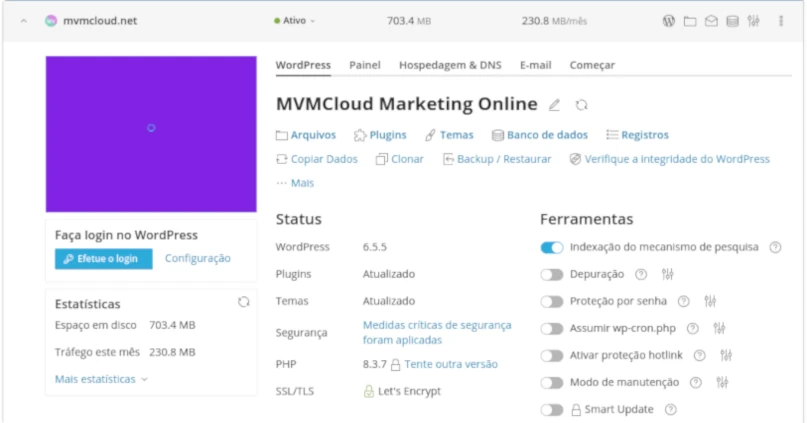Open file manager folder icon in header
The width and height of the screenshot is (807, 423).
coord(690,21)
